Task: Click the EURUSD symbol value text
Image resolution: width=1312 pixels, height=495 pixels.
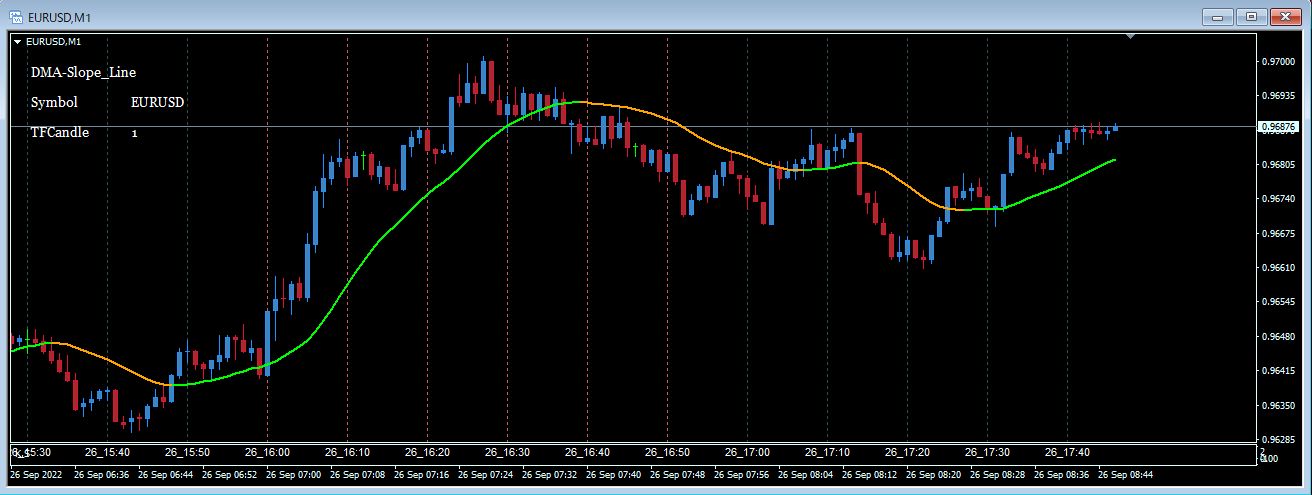Action: point(158,102)
